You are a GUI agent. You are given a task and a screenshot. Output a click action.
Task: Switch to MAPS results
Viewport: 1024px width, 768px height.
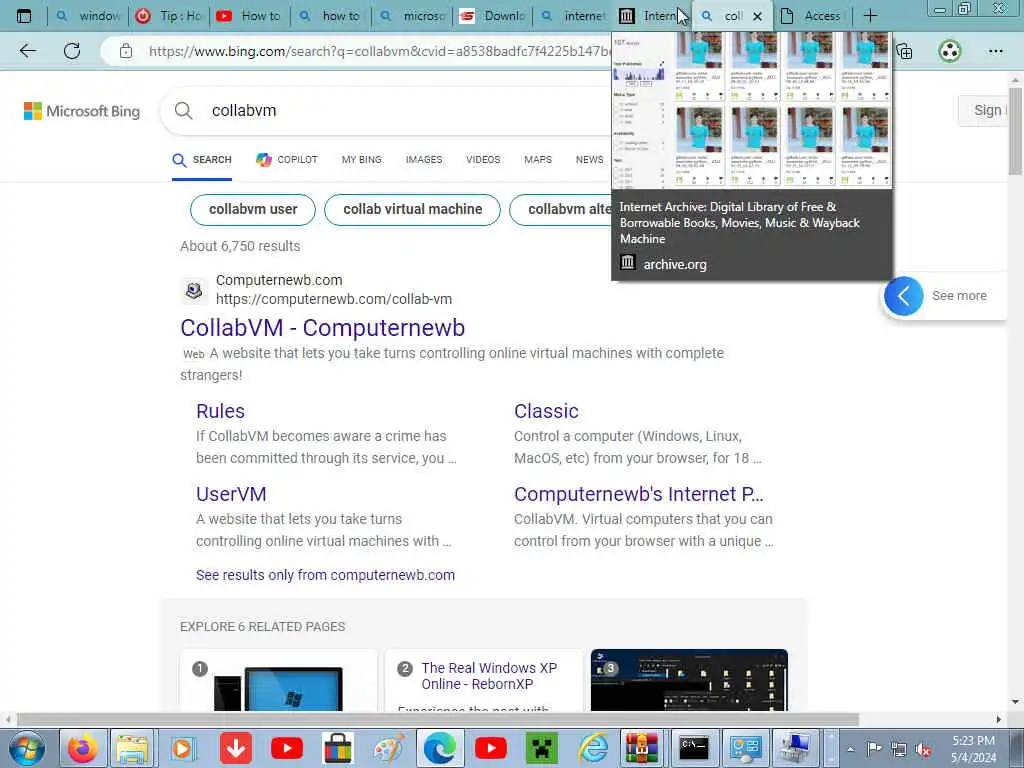click(538, 160)
